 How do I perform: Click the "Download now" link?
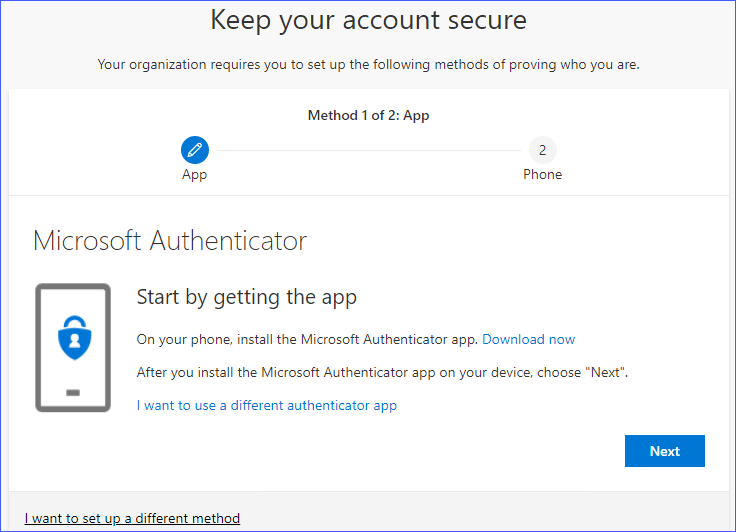click(x=528, y=339)
